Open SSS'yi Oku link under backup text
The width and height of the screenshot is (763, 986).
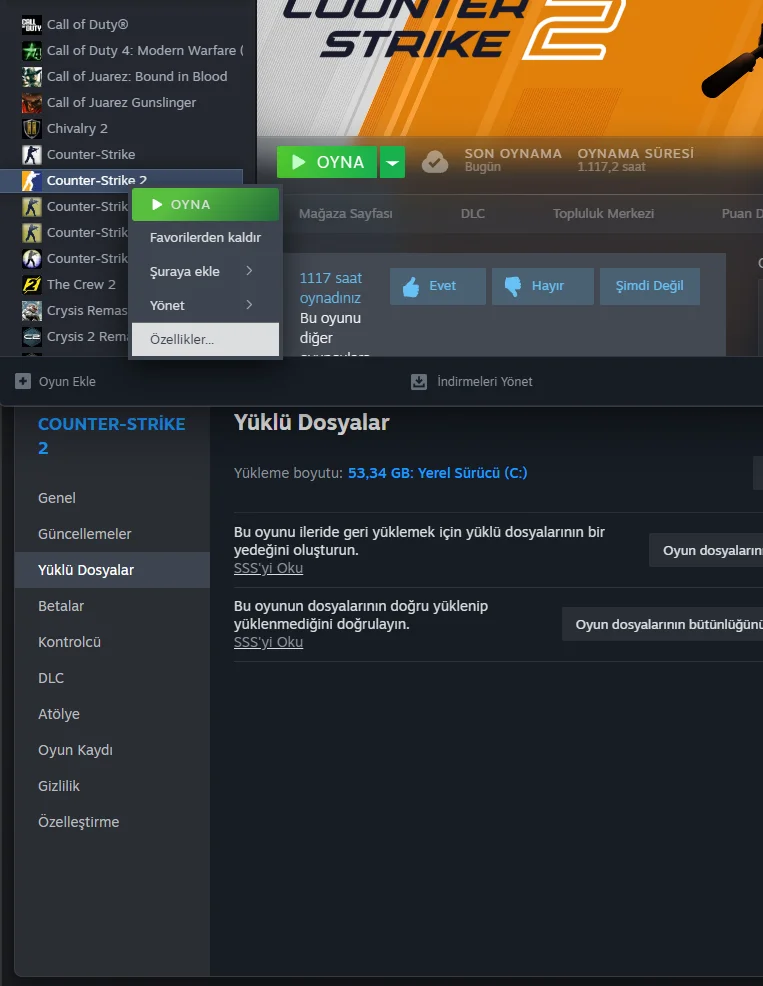[x=268, y=568]
